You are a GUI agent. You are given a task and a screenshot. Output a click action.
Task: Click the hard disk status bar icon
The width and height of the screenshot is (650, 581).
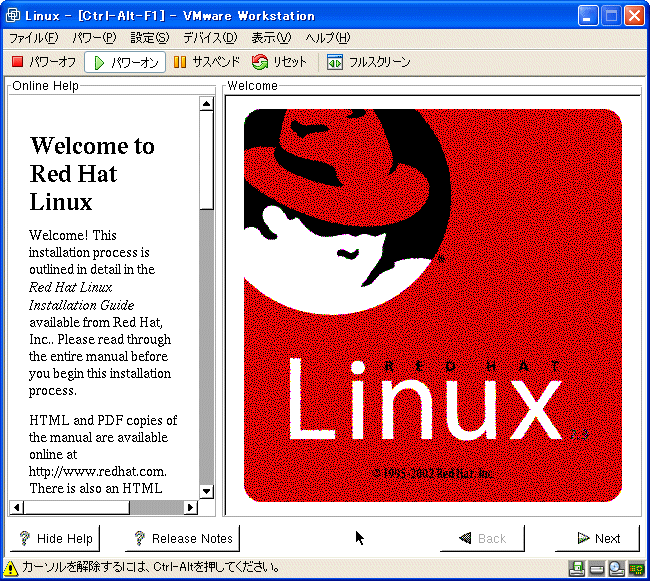click(x=597, y=569)
